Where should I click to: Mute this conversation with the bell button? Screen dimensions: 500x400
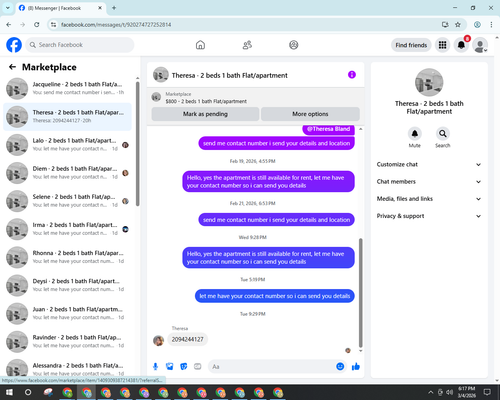coord(415,134)
